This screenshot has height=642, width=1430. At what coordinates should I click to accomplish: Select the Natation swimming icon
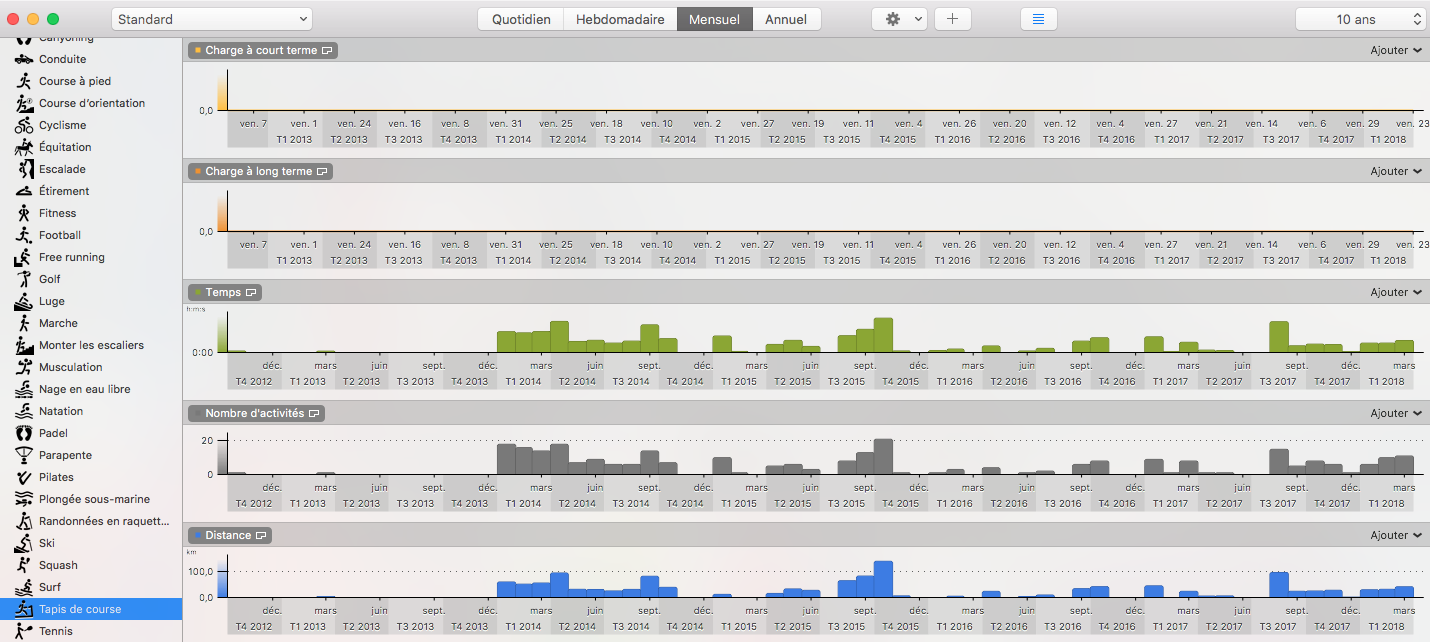coord(24,411)
